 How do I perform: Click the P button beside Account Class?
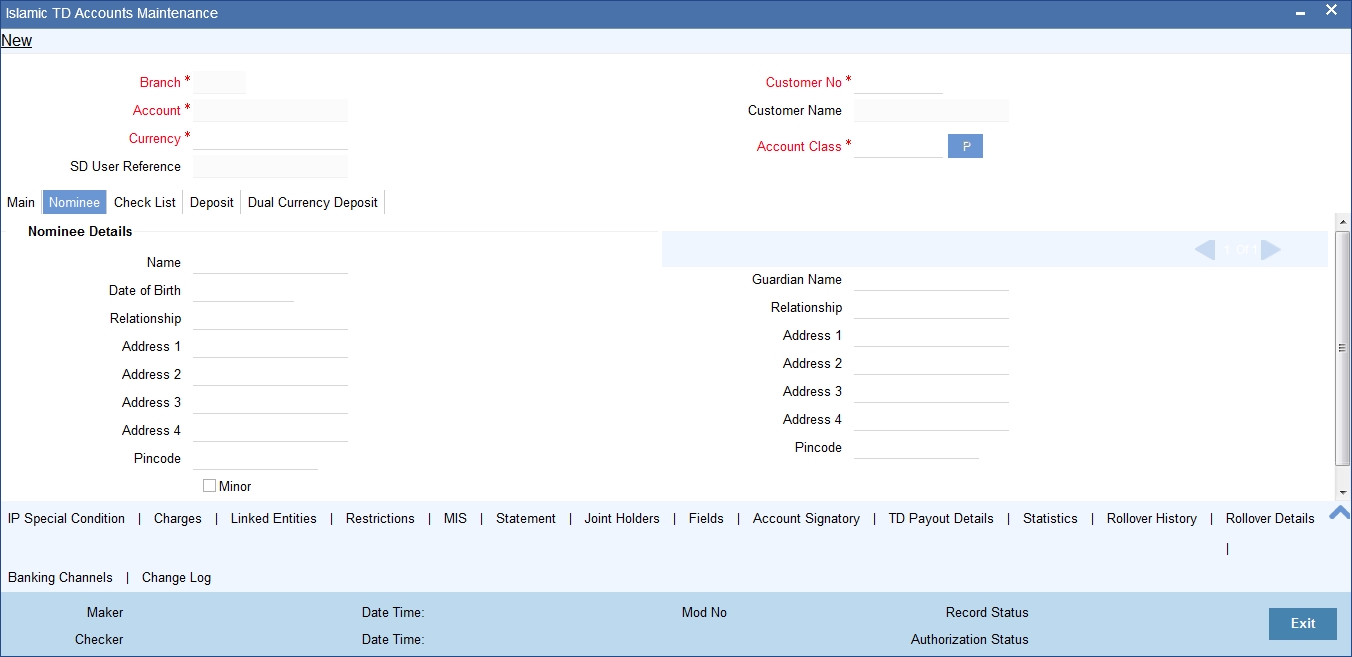pyautogui.click(x=966, y=146)
